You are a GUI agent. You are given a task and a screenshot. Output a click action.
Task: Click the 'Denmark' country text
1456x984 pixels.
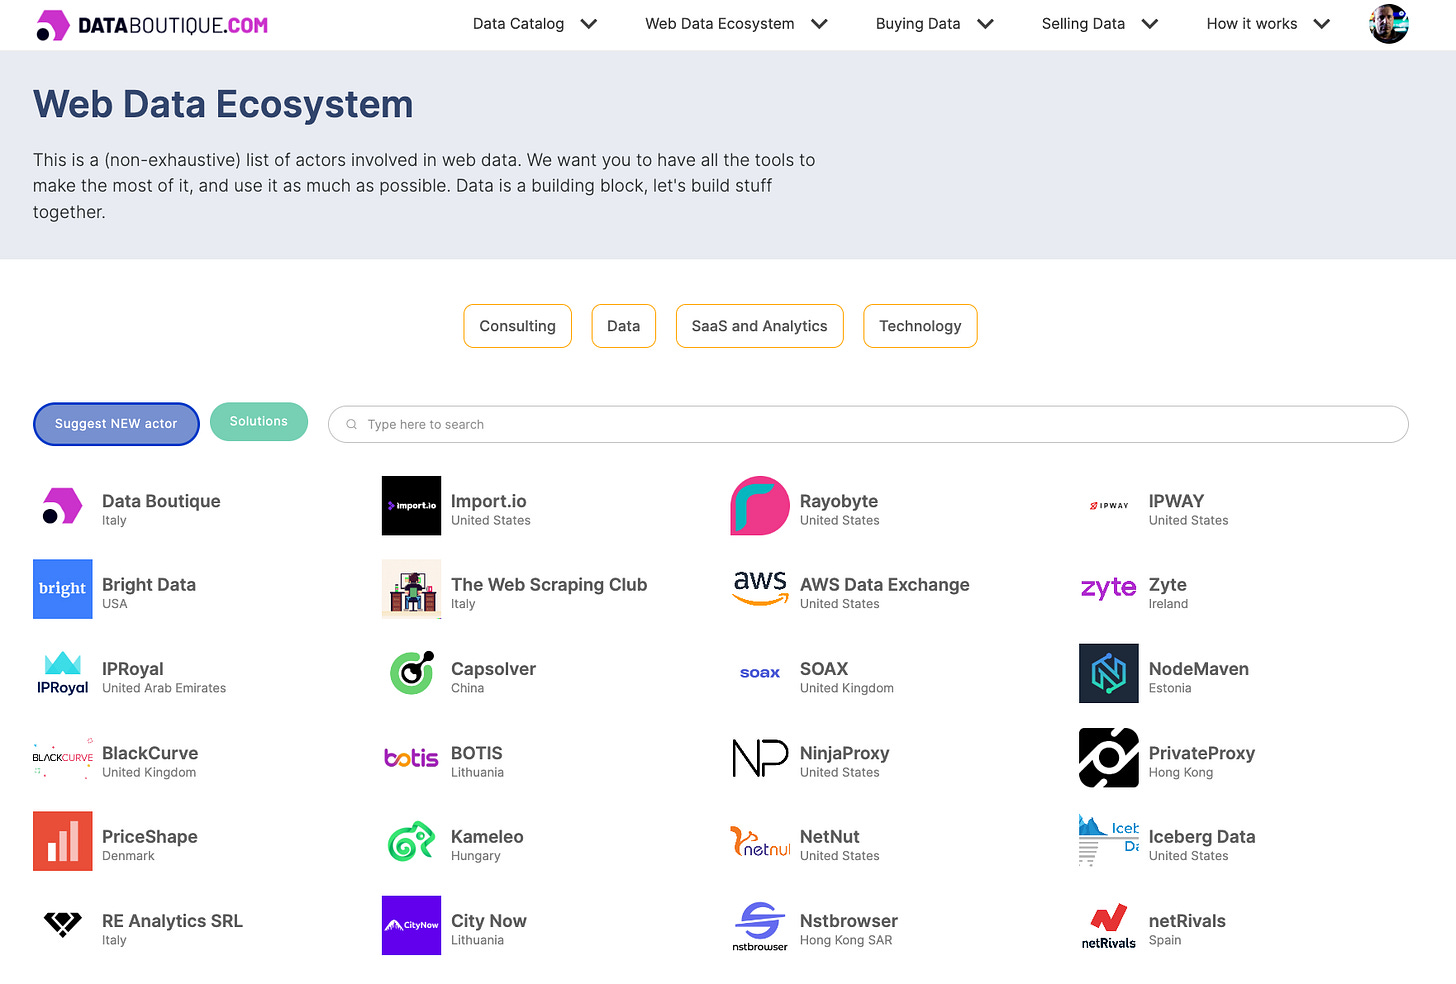coord(128,856)
